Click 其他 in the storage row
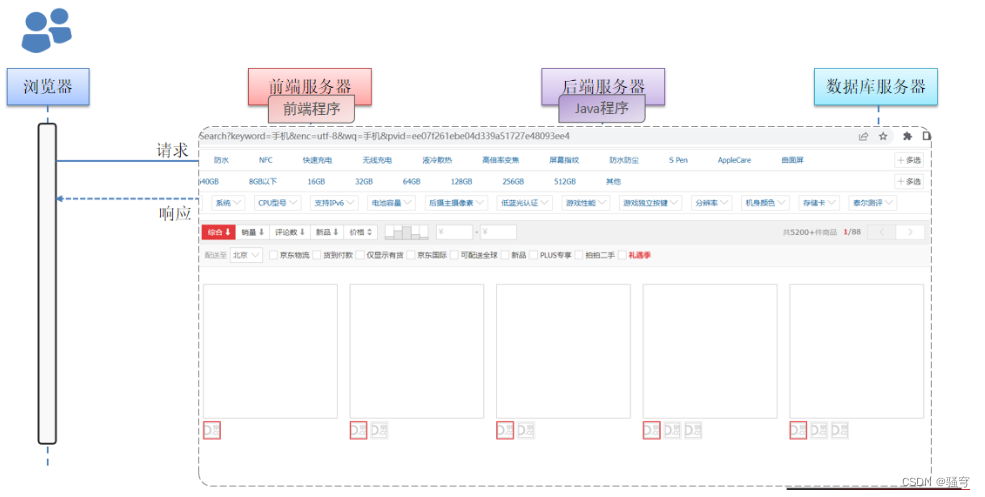 (x=613, y=182)
